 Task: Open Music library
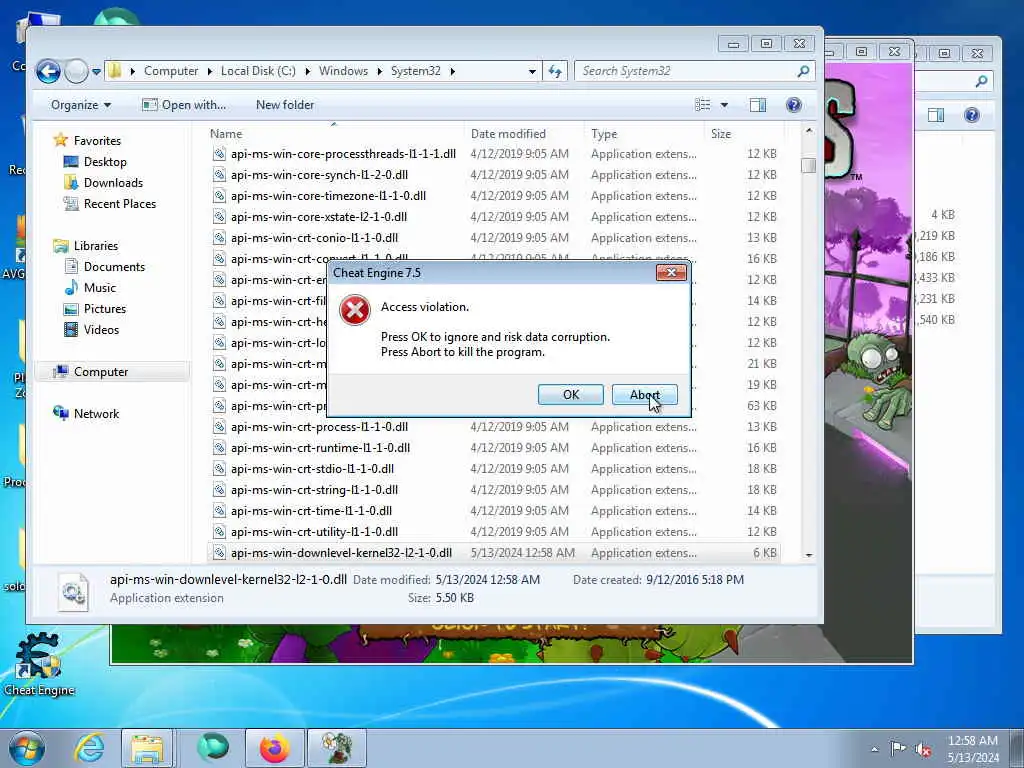99,287
